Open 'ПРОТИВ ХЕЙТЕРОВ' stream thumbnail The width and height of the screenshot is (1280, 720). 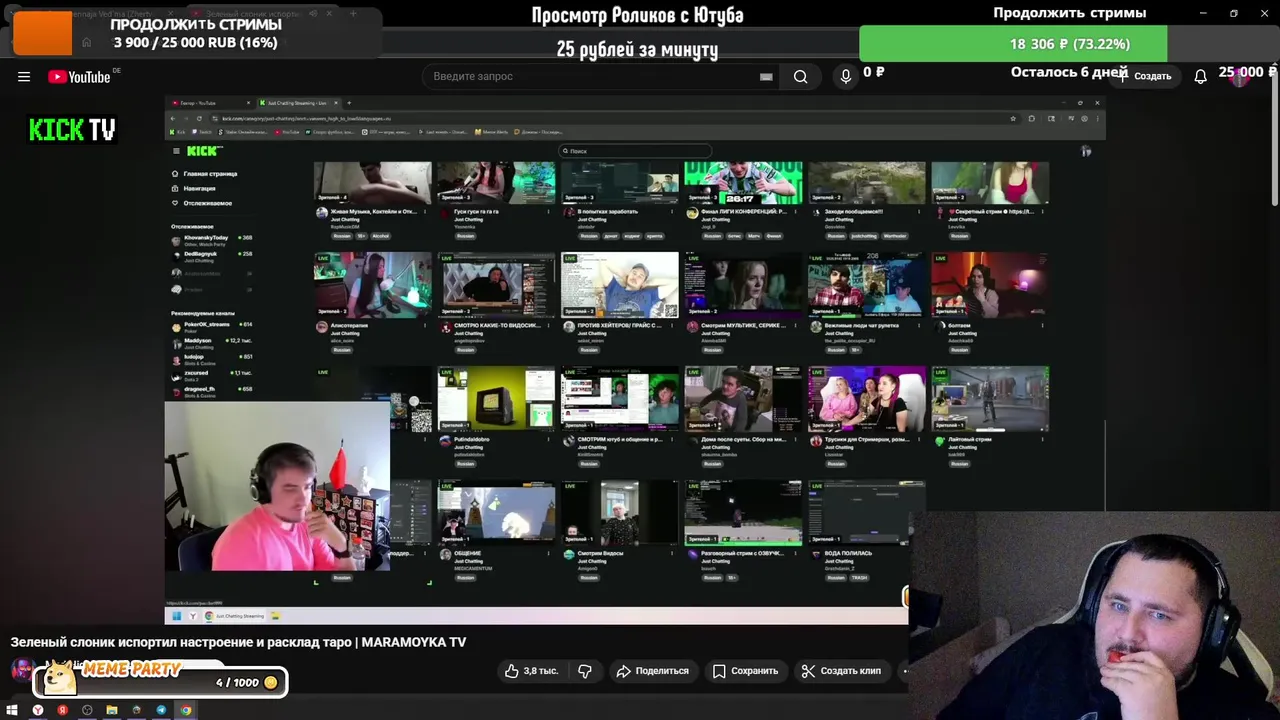[620, 285]
